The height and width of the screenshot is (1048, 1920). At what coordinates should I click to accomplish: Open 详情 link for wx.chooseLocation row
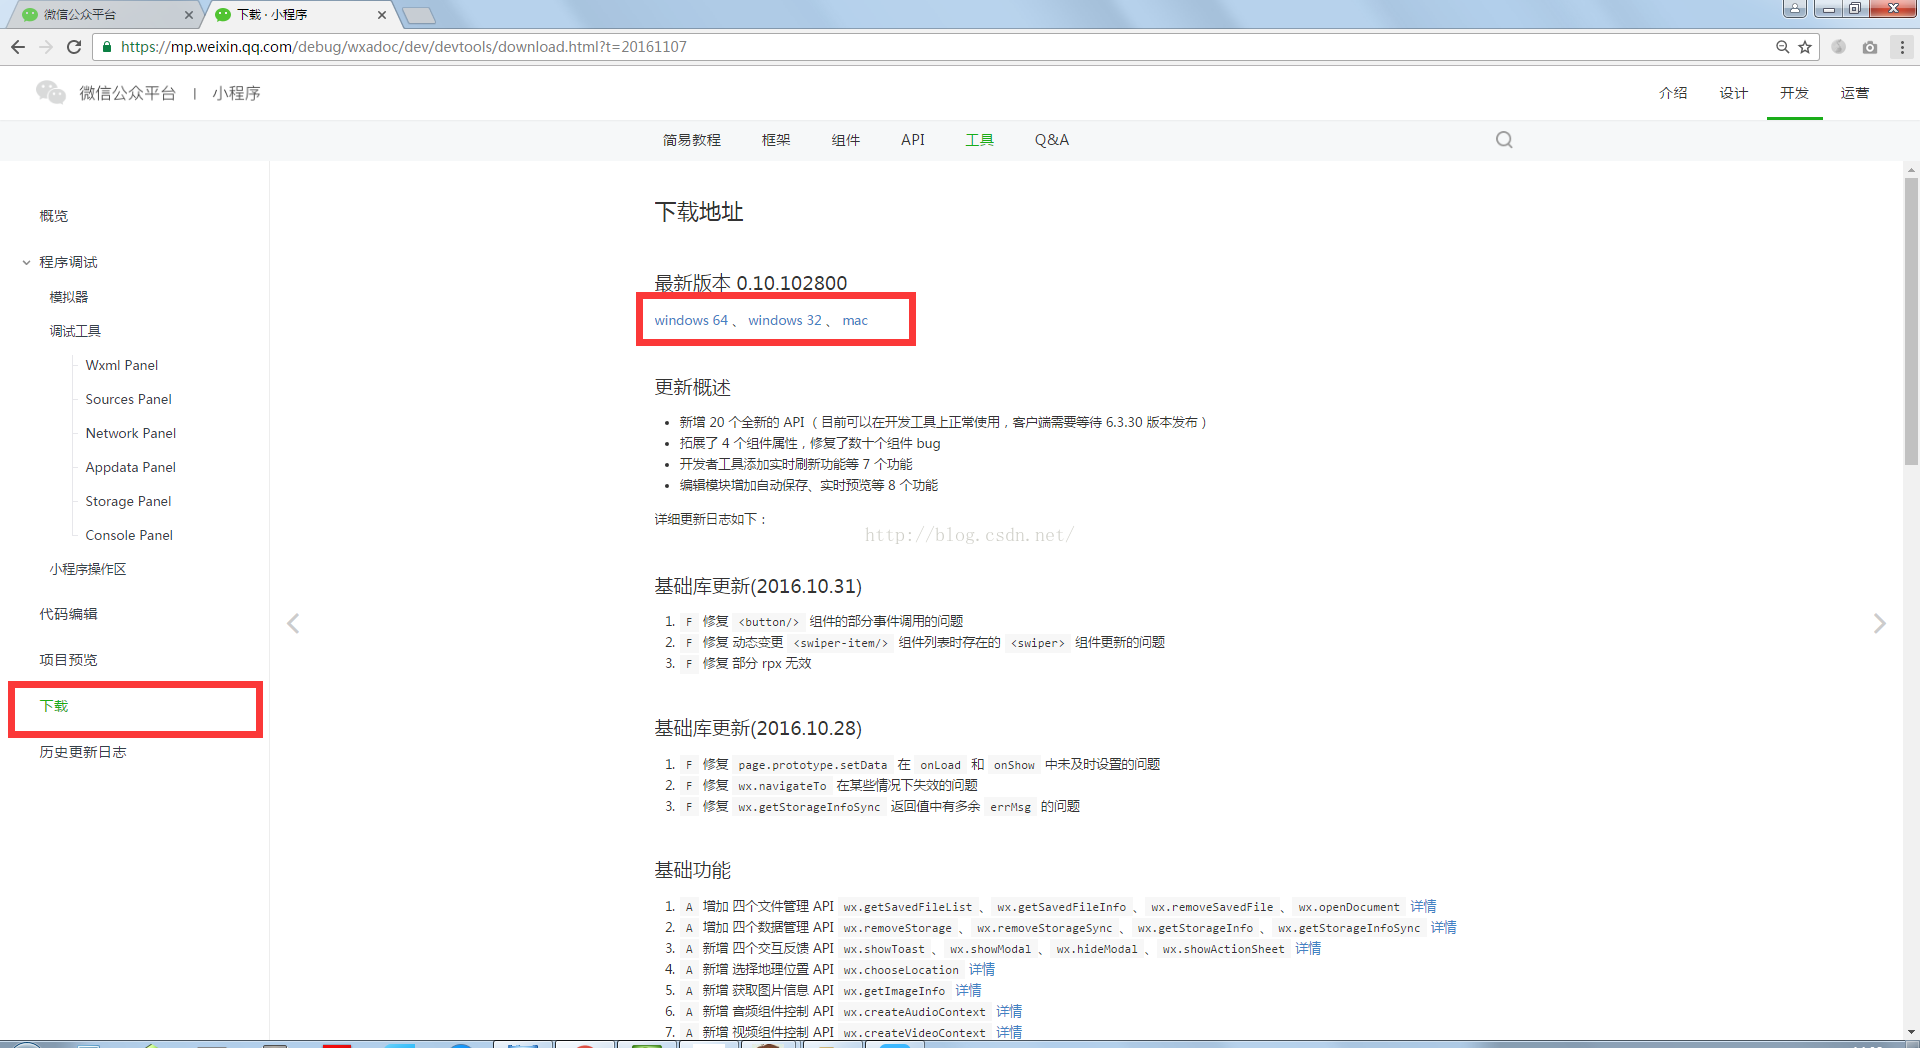982,969
